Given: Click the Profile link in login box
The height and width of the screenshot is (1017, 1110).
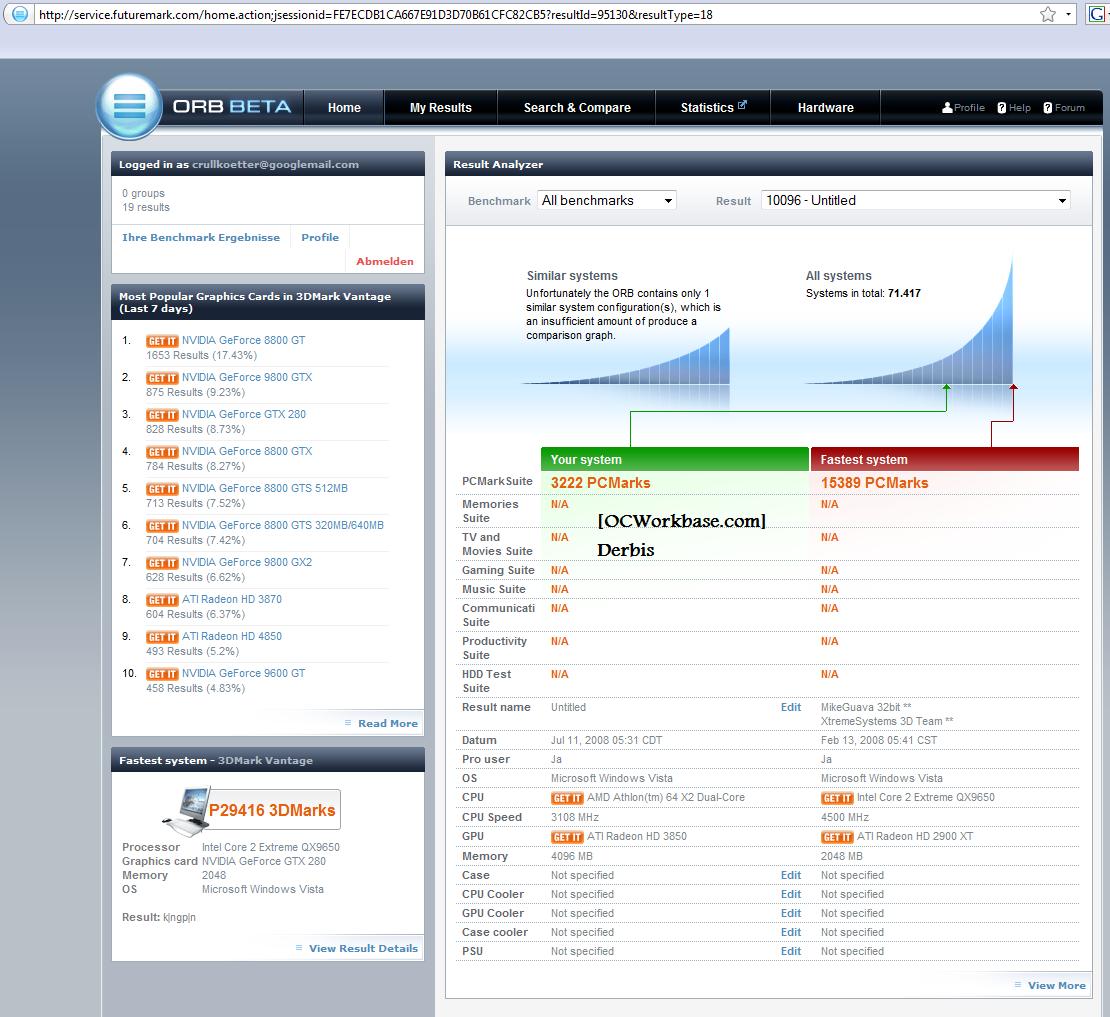Looking at the screenshot, I should 320,238.
